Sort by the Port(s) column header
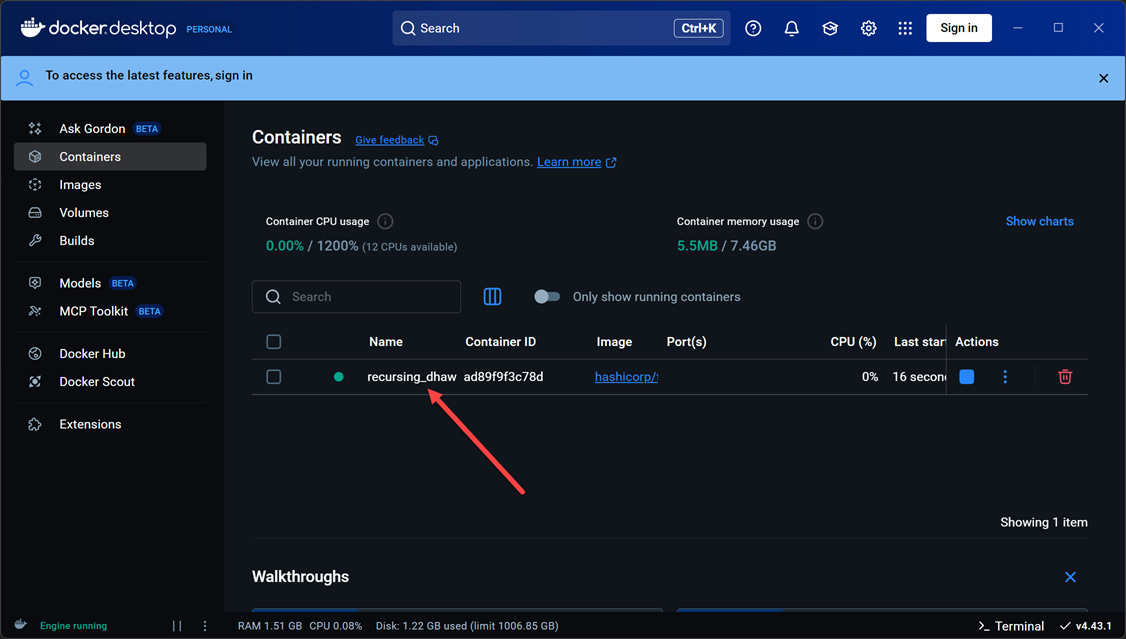1126x639 pixels. point(687,342)
